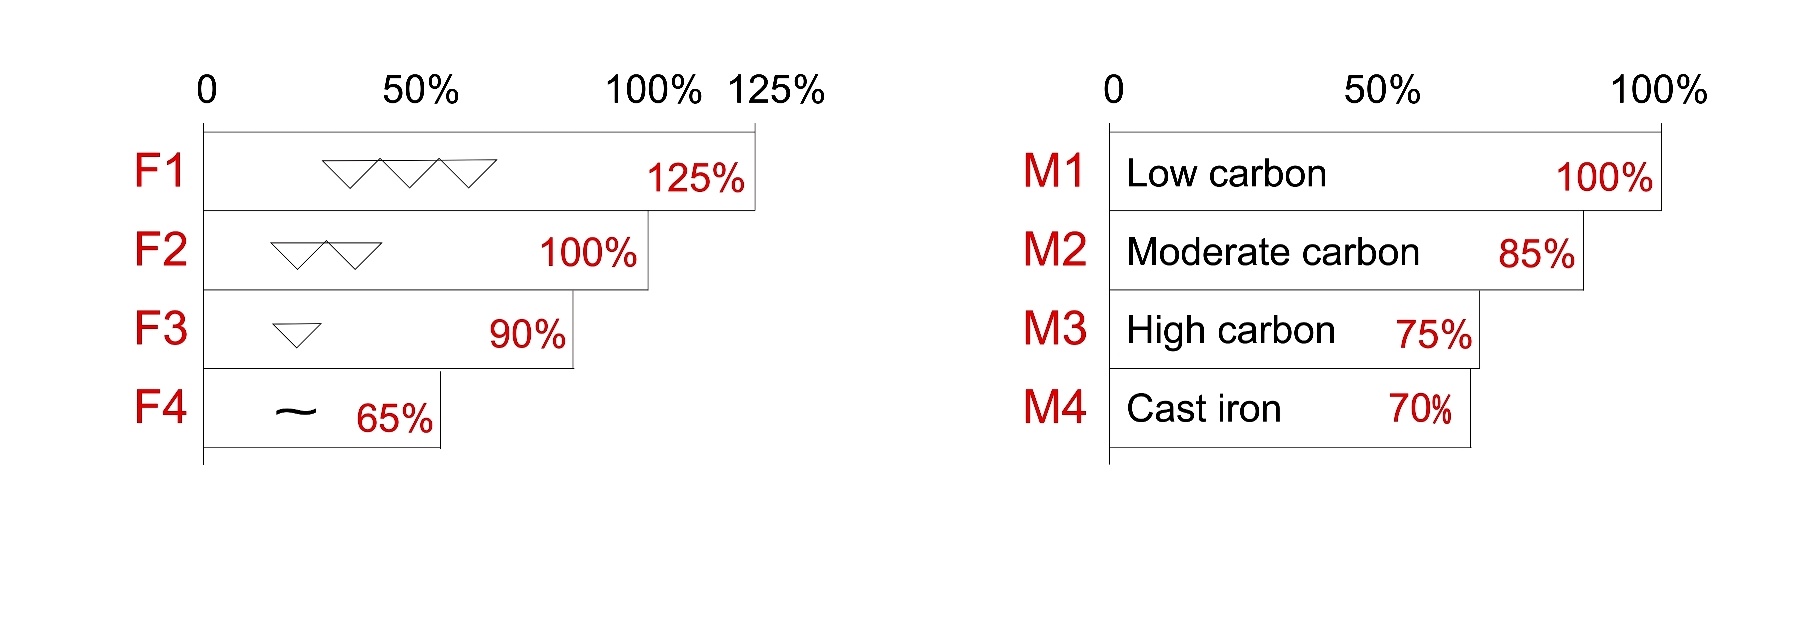Click the 125% value in F1 bar
This screenshot has height=626, width=1813.
click(x=696, y=179)
